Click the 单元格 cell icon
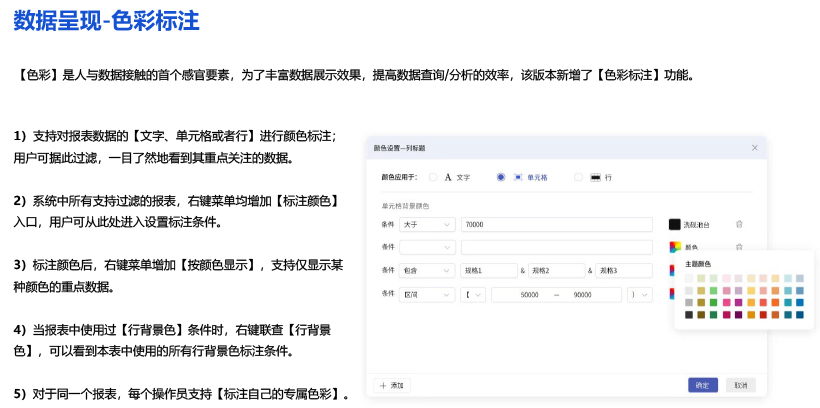Screen dimensions: 820x408 click(x=518, y=177)
